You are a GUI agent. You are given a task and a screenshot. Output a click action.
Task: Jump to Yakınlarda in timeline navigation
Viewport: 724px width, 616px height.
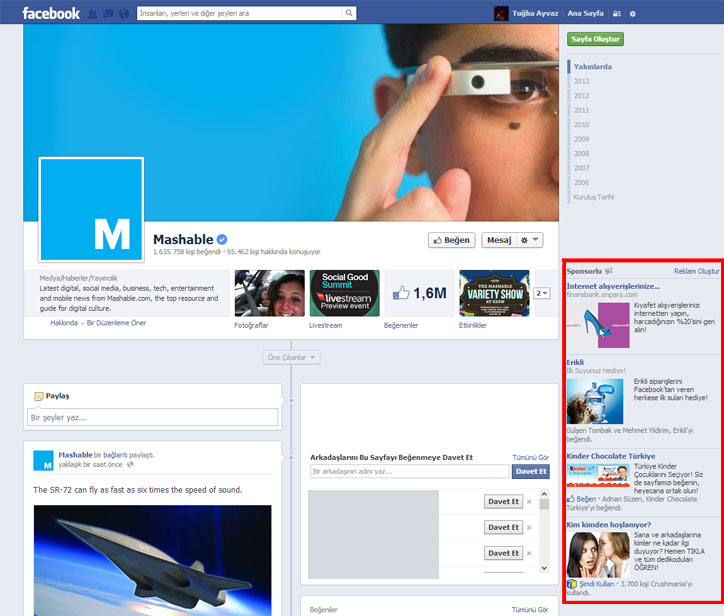(x=592, y=66)
